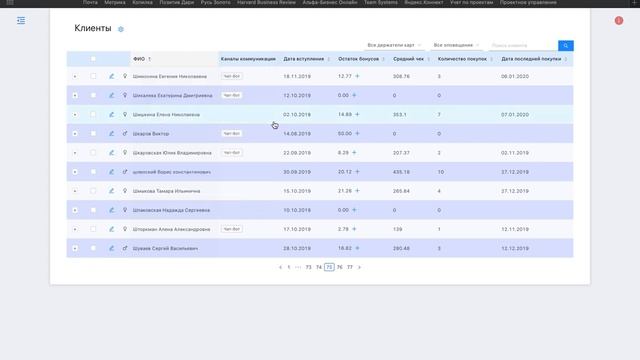
Task: Open the Метрика bookmark in top bar
Action: (115, 2)
